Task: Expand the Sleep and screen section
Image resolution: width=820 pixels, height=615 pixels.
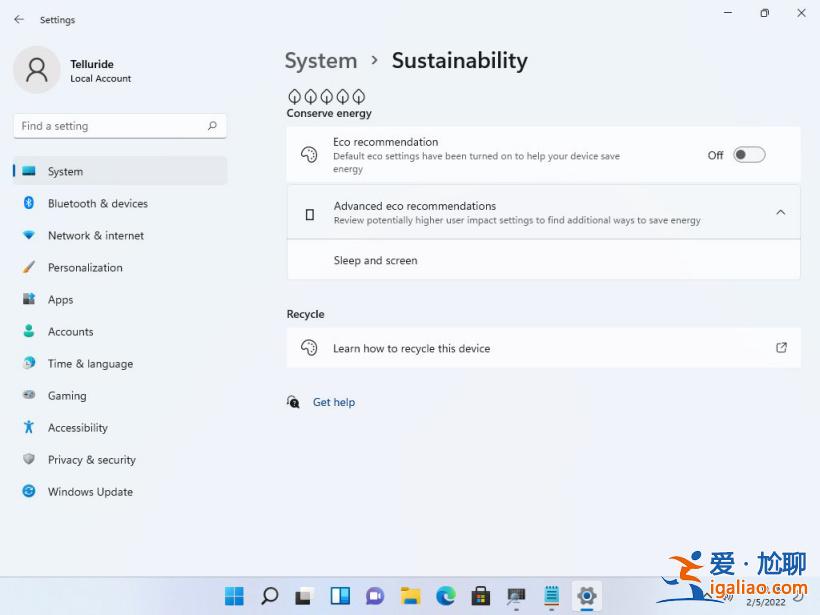Action: 543,260
